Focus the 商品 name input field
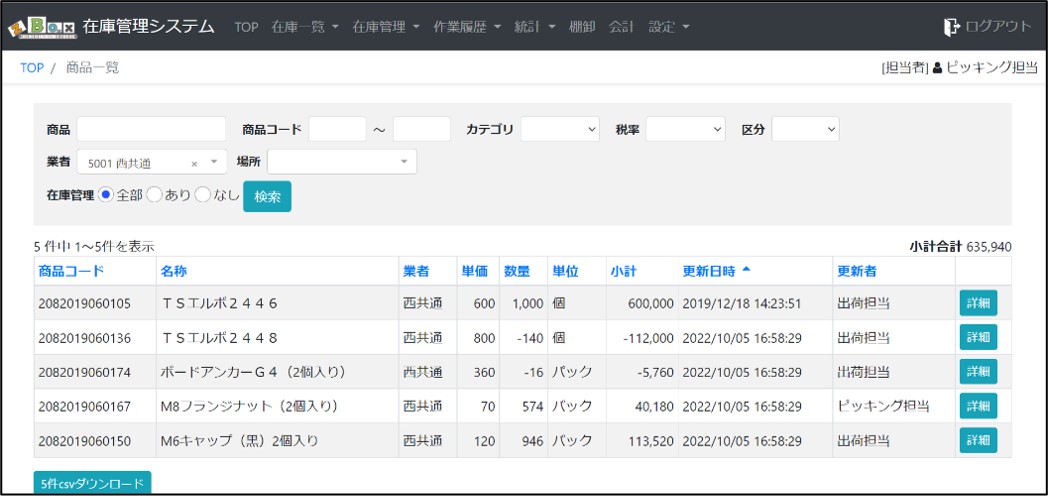1048x496 pixels. (151, 129)
